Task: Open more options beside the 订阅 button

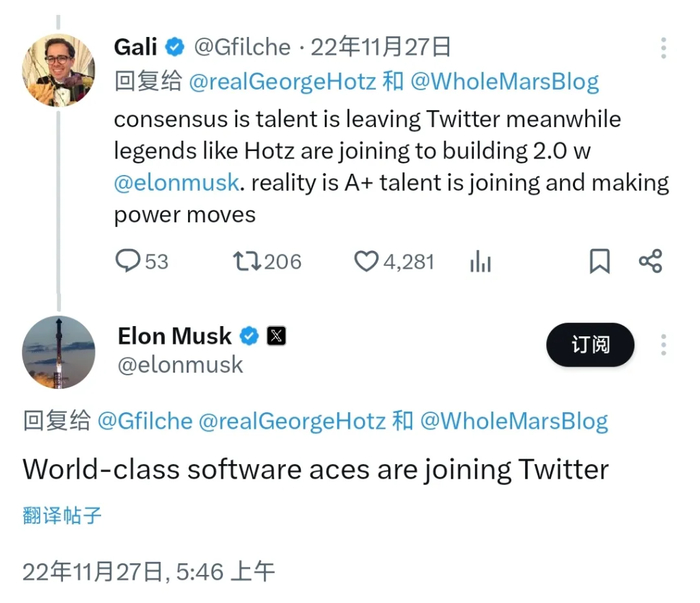Action: point(664,345)
